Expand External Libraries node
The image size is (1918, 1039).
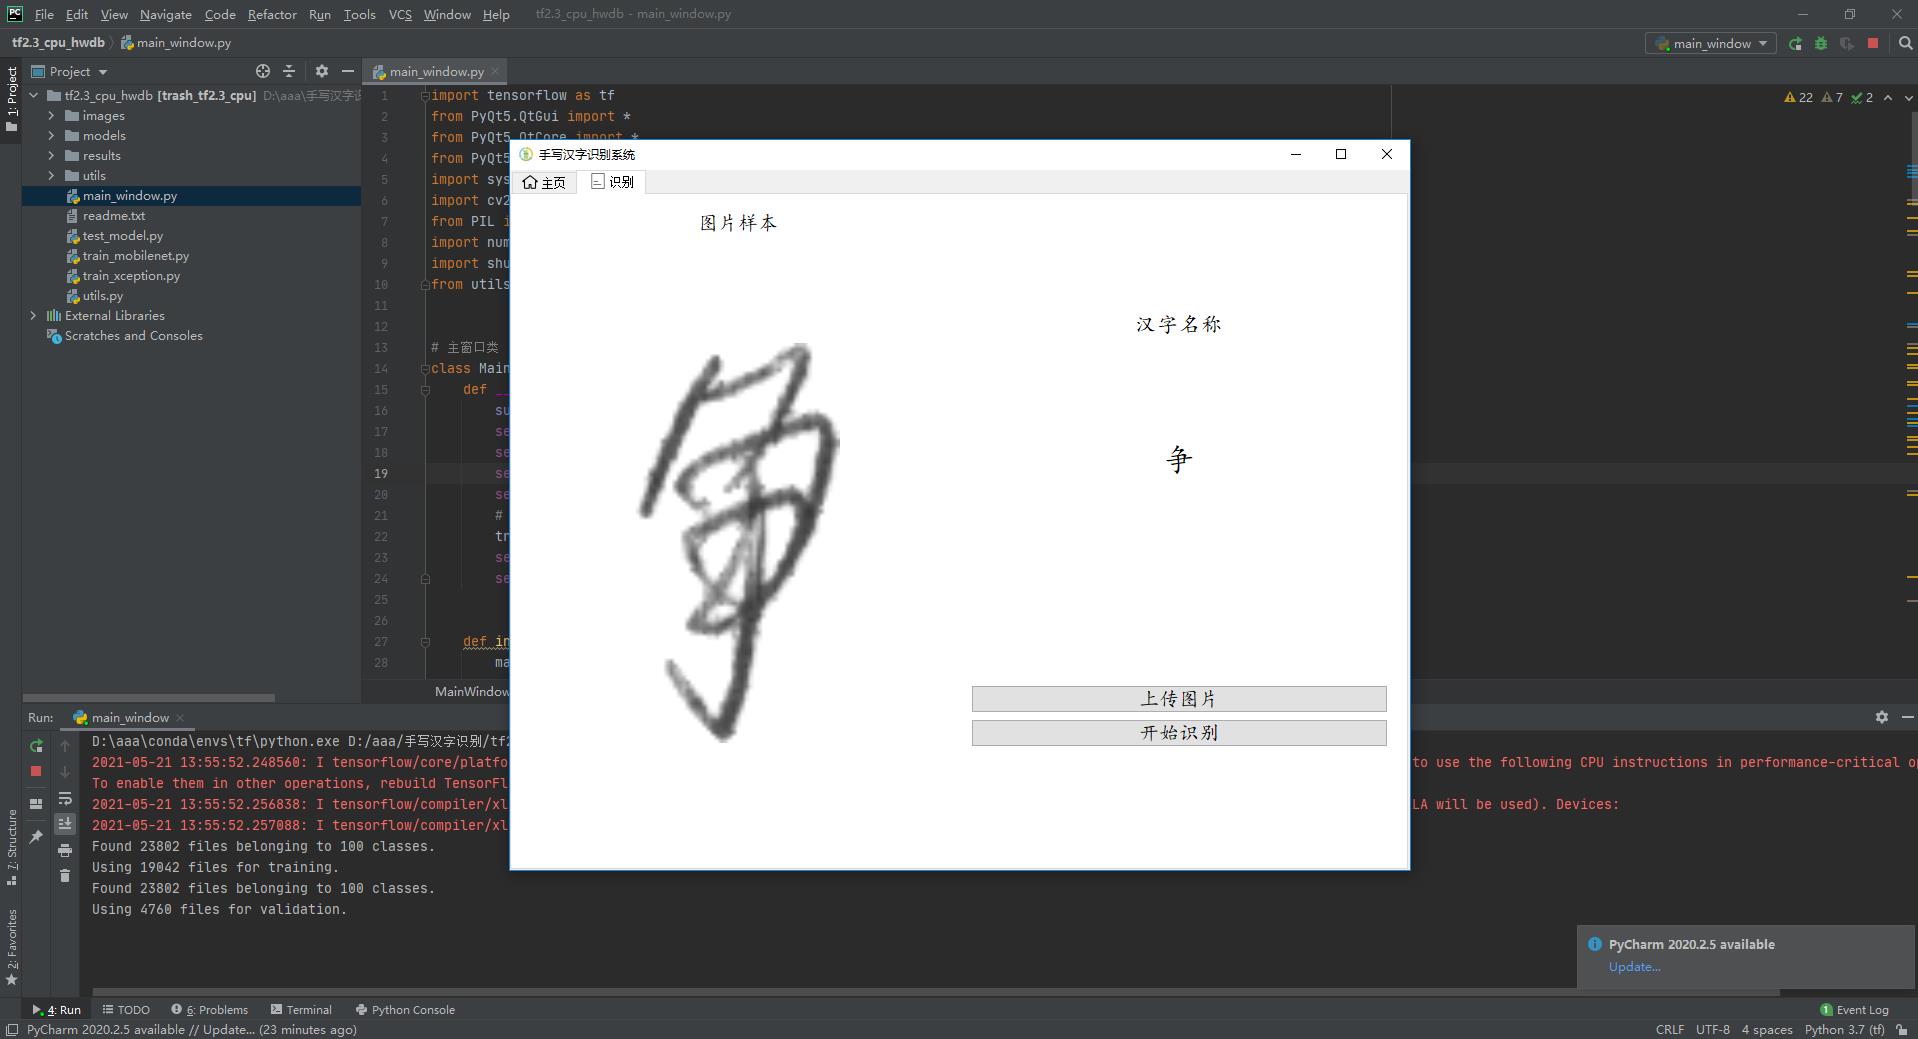click(x=33, y=316)
